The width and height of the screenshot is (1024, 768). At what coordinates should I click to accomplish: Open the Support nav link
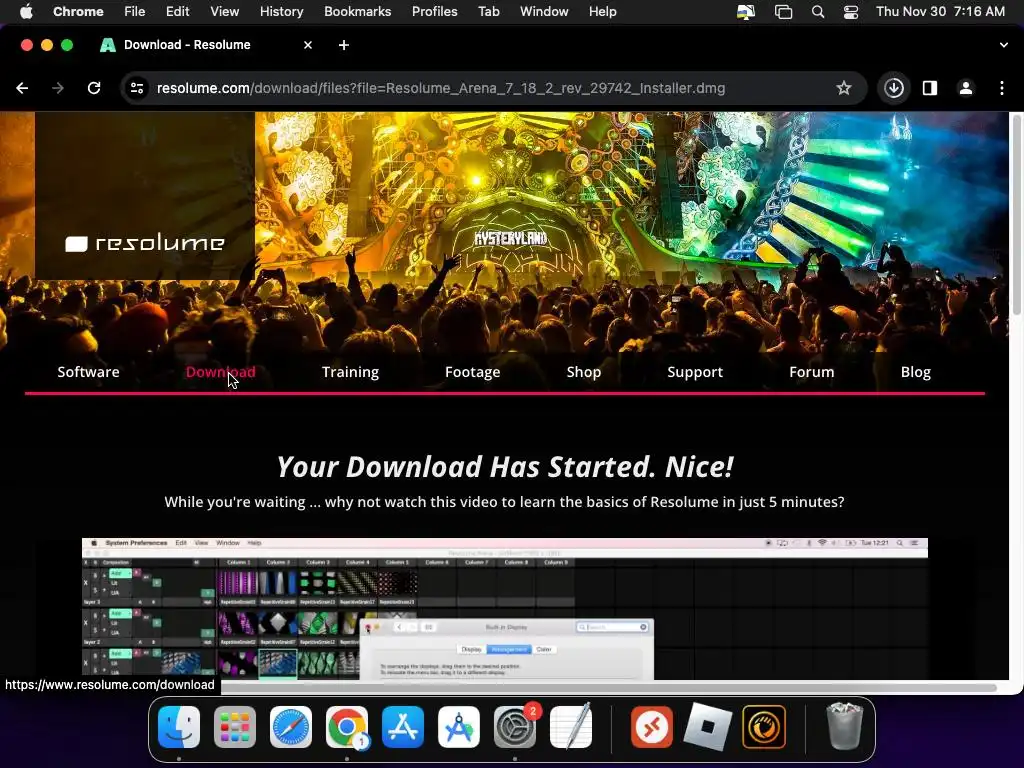click(695, 372)
